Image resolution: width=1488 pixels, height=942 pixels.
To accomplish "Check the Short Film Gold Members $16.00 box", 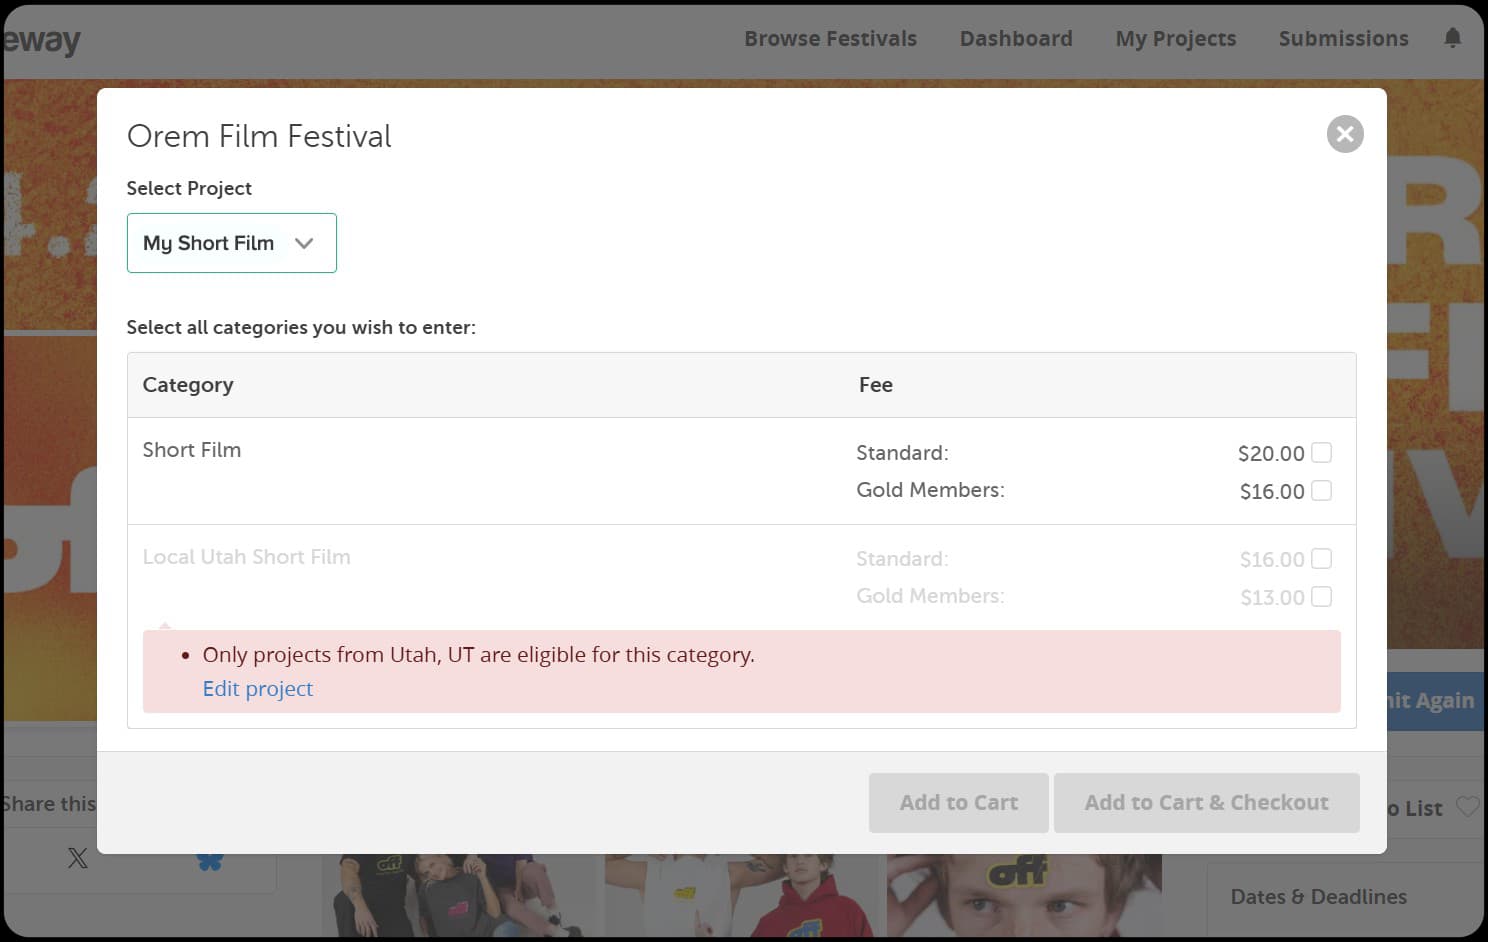I will coord(1321,491).
